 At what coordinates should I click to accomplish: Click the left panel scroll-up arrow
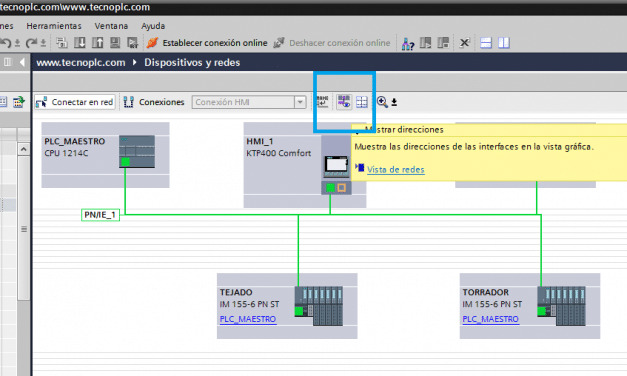(x=24, y=150)
